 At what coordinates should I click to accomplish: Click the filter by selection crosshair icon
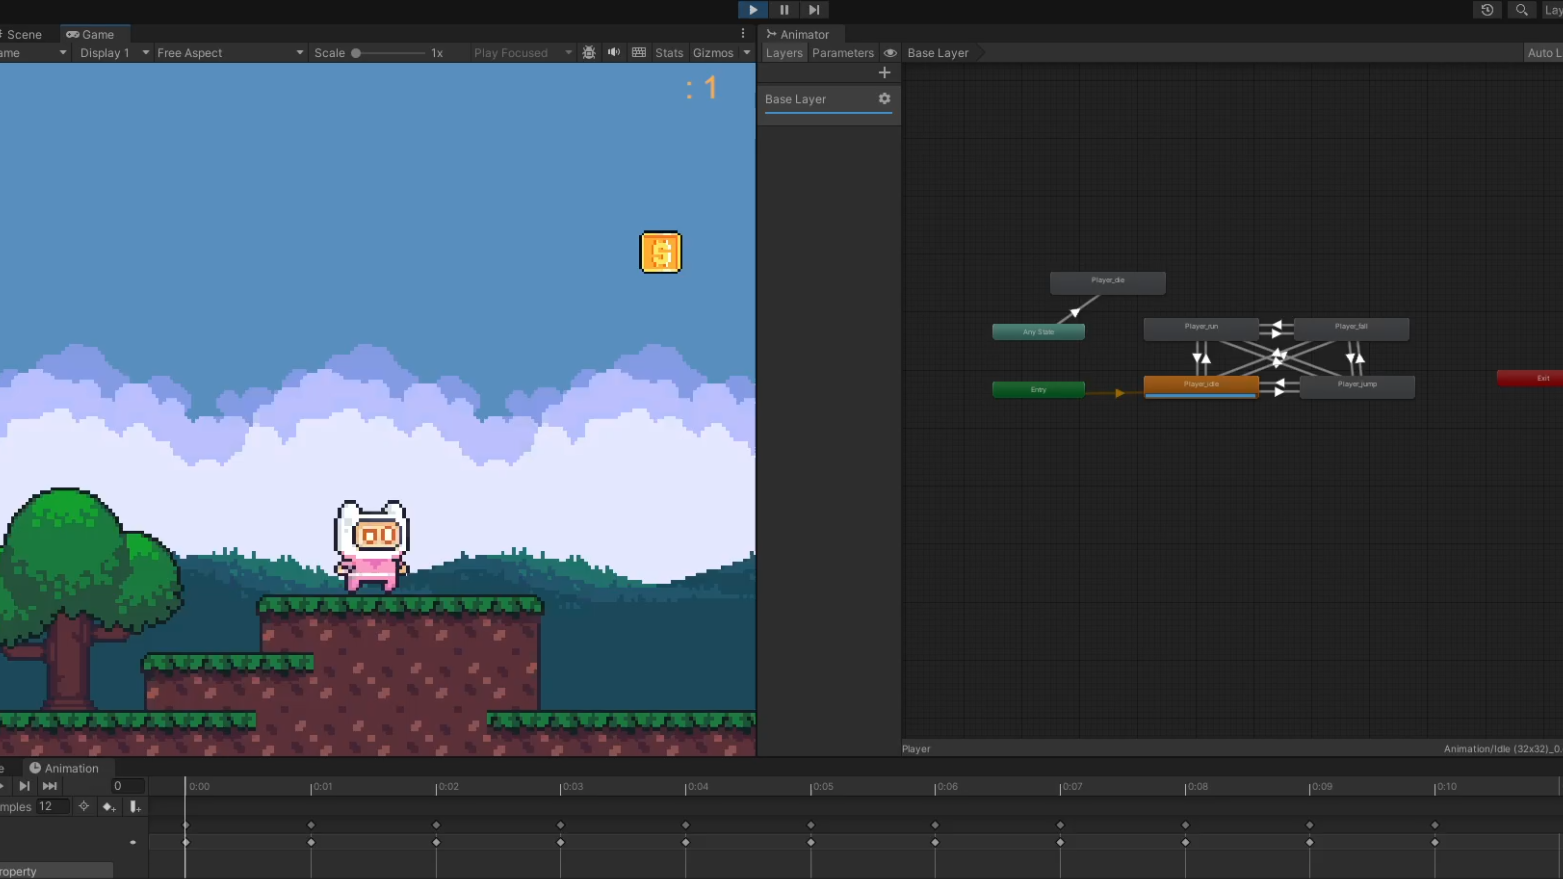[x=84, y=807]
